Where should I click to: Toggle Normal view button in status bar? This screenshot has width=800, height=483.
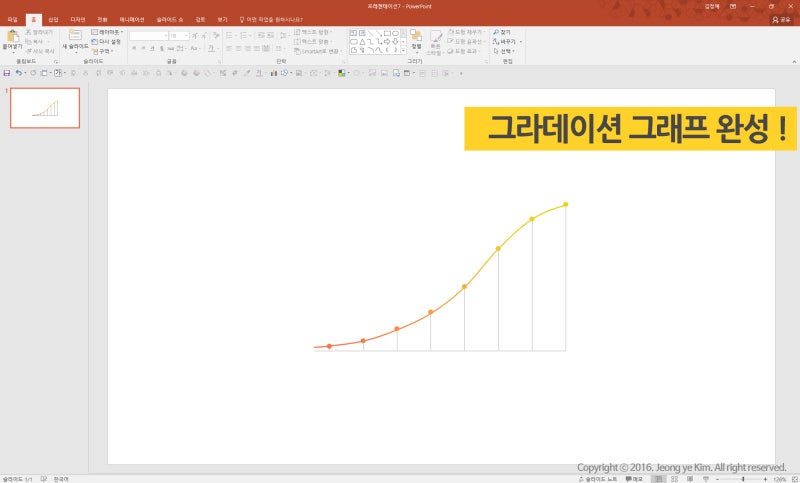click(x=658, y=479)
